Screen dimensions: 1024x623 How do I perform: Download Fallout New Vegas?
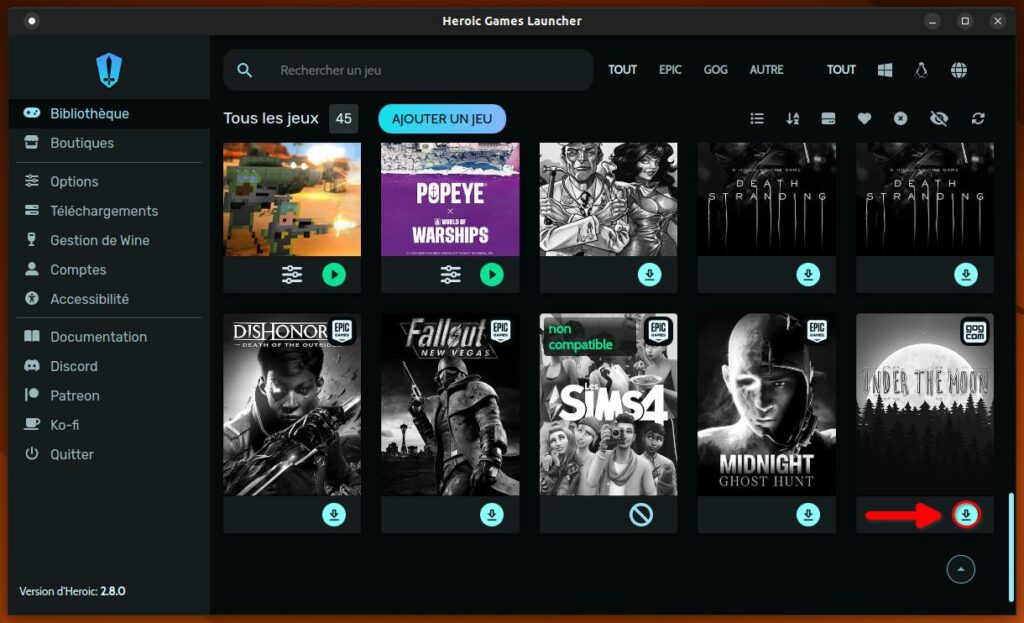(x=491, y=514)
